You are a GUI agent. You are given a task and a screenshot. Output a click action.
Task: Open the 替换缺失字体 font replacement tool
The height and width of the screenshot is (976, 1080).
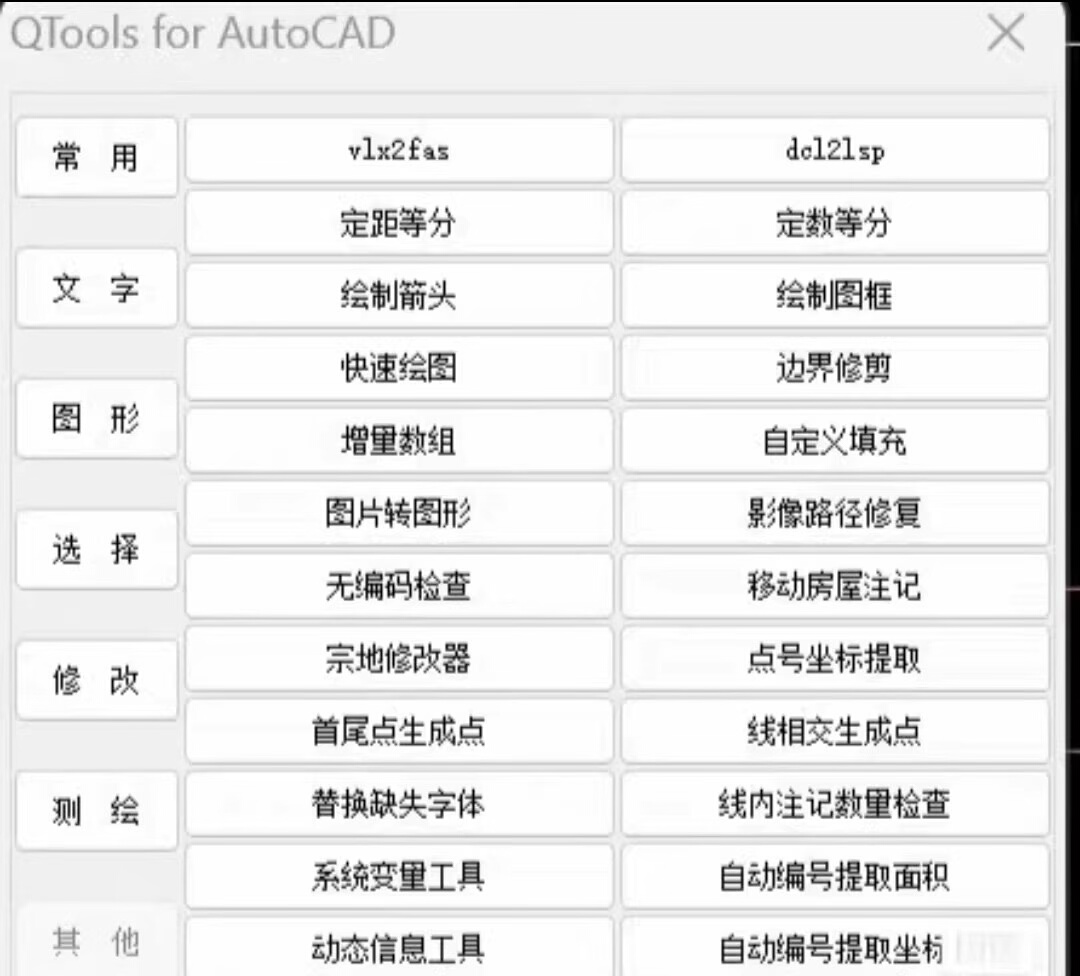[x=398, y=805]
